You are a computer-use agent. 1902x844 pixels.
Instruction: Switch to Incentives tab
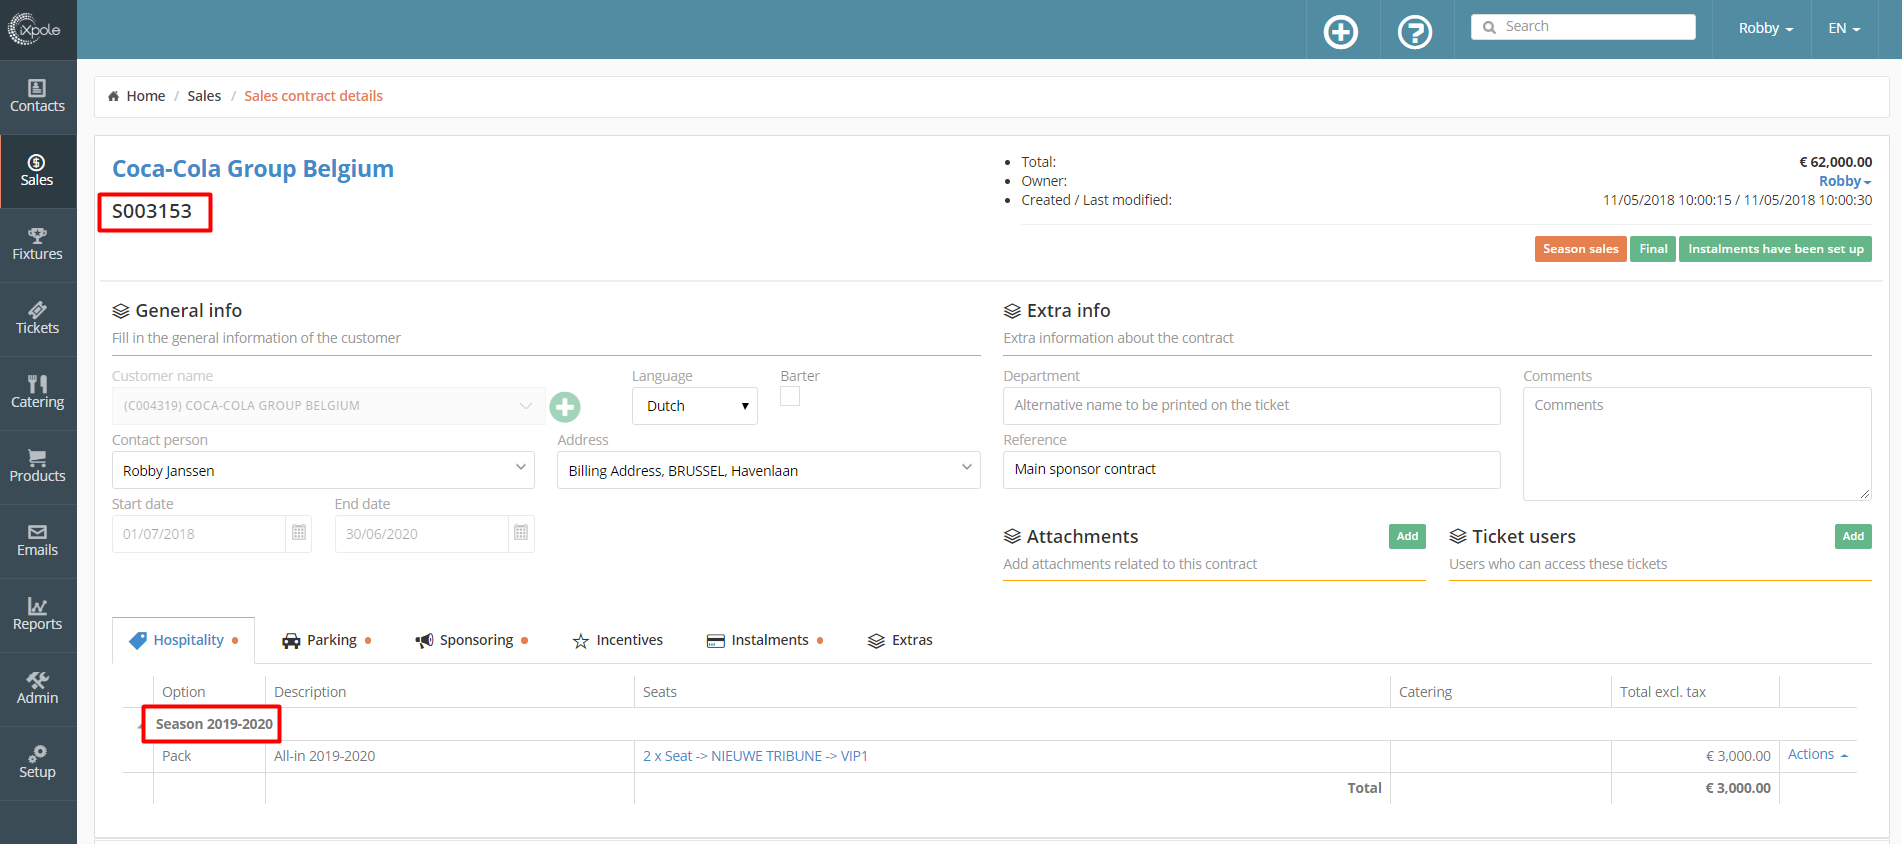[x=618, y=640]
